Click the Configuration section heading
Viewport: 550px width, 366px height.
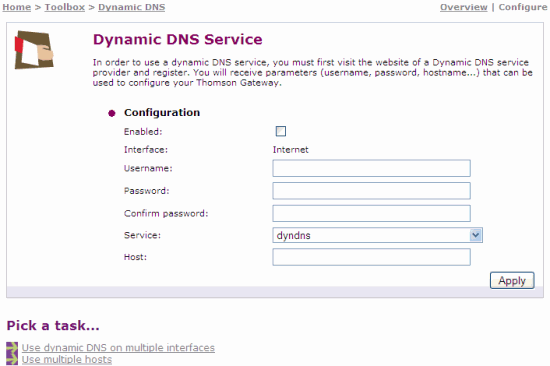tap(162, 113)
